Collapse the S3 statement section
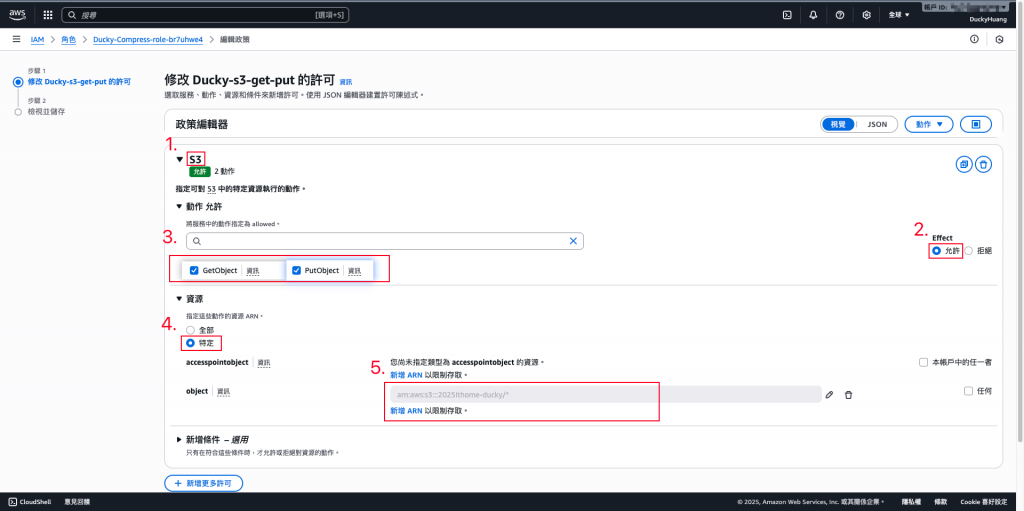 (x=180, y=159)
